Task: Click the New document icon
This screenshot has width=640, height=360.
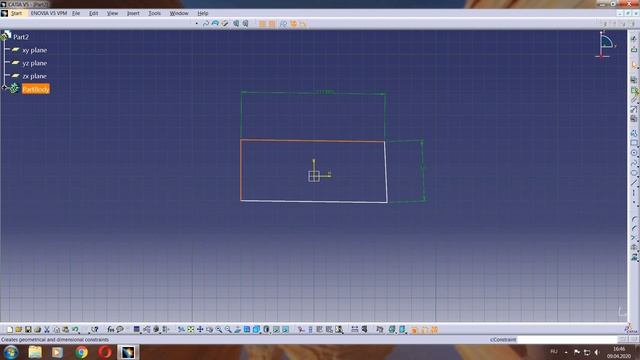Action: tap(10, 329)
